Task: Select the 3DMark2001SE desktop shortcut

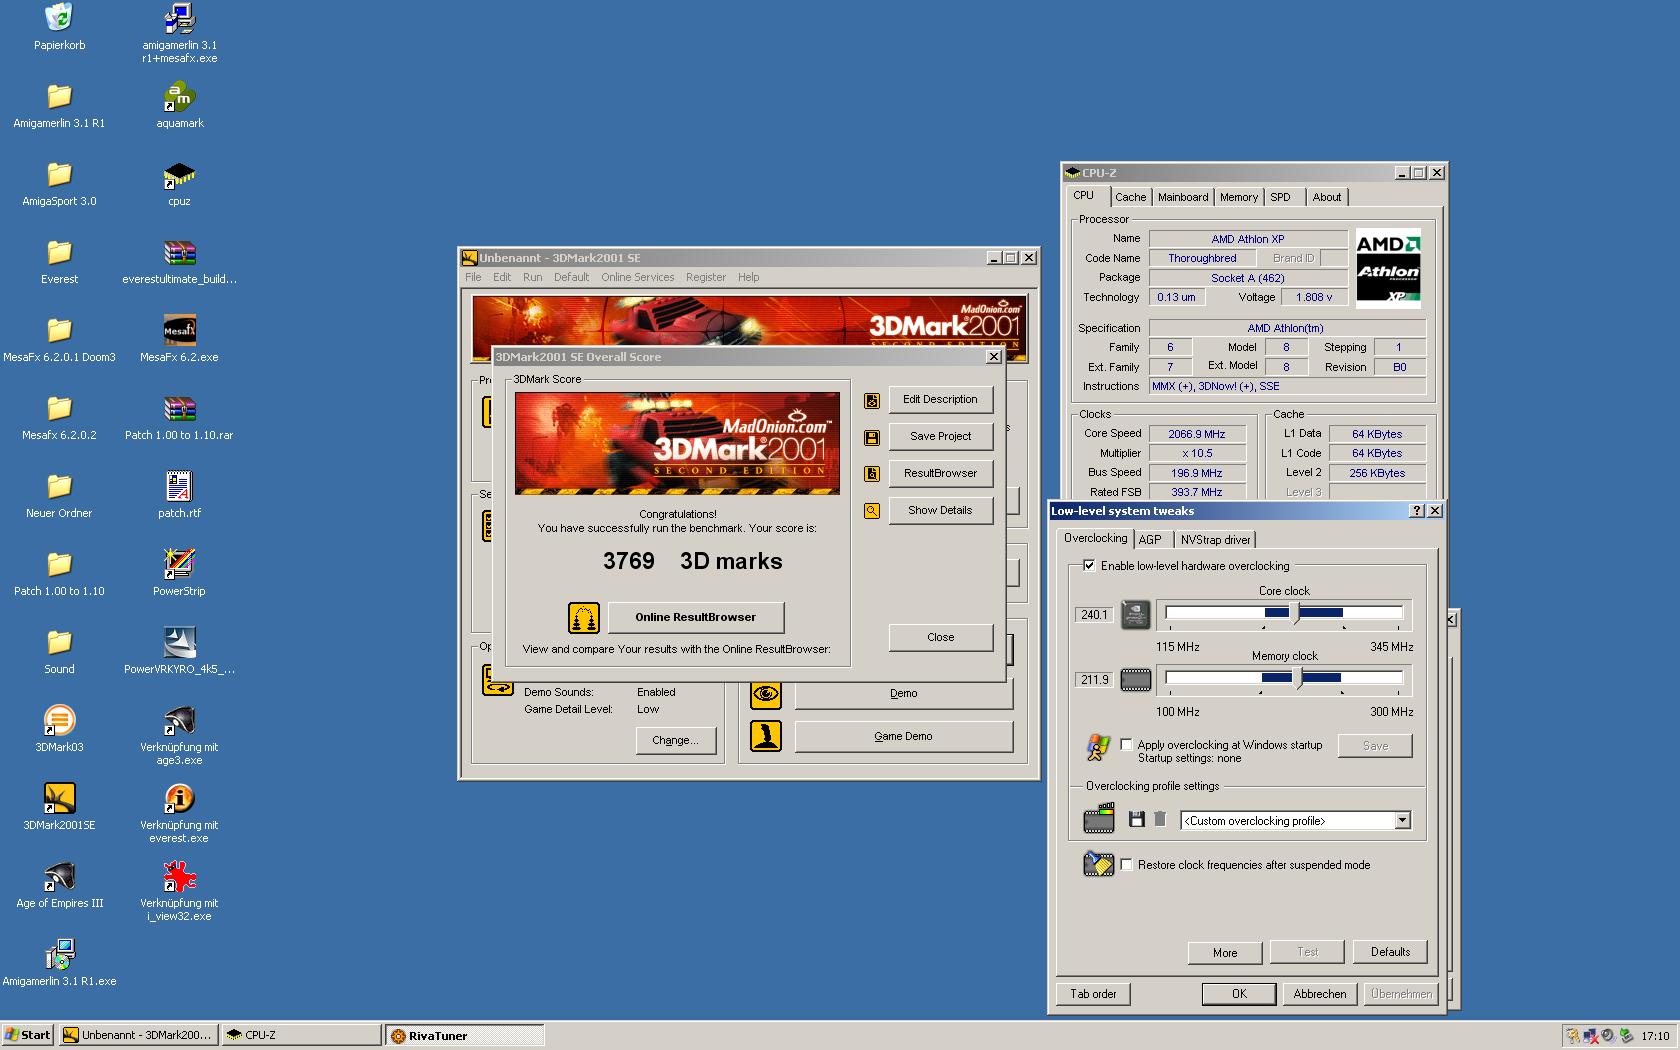Action: tap(59, 799)
